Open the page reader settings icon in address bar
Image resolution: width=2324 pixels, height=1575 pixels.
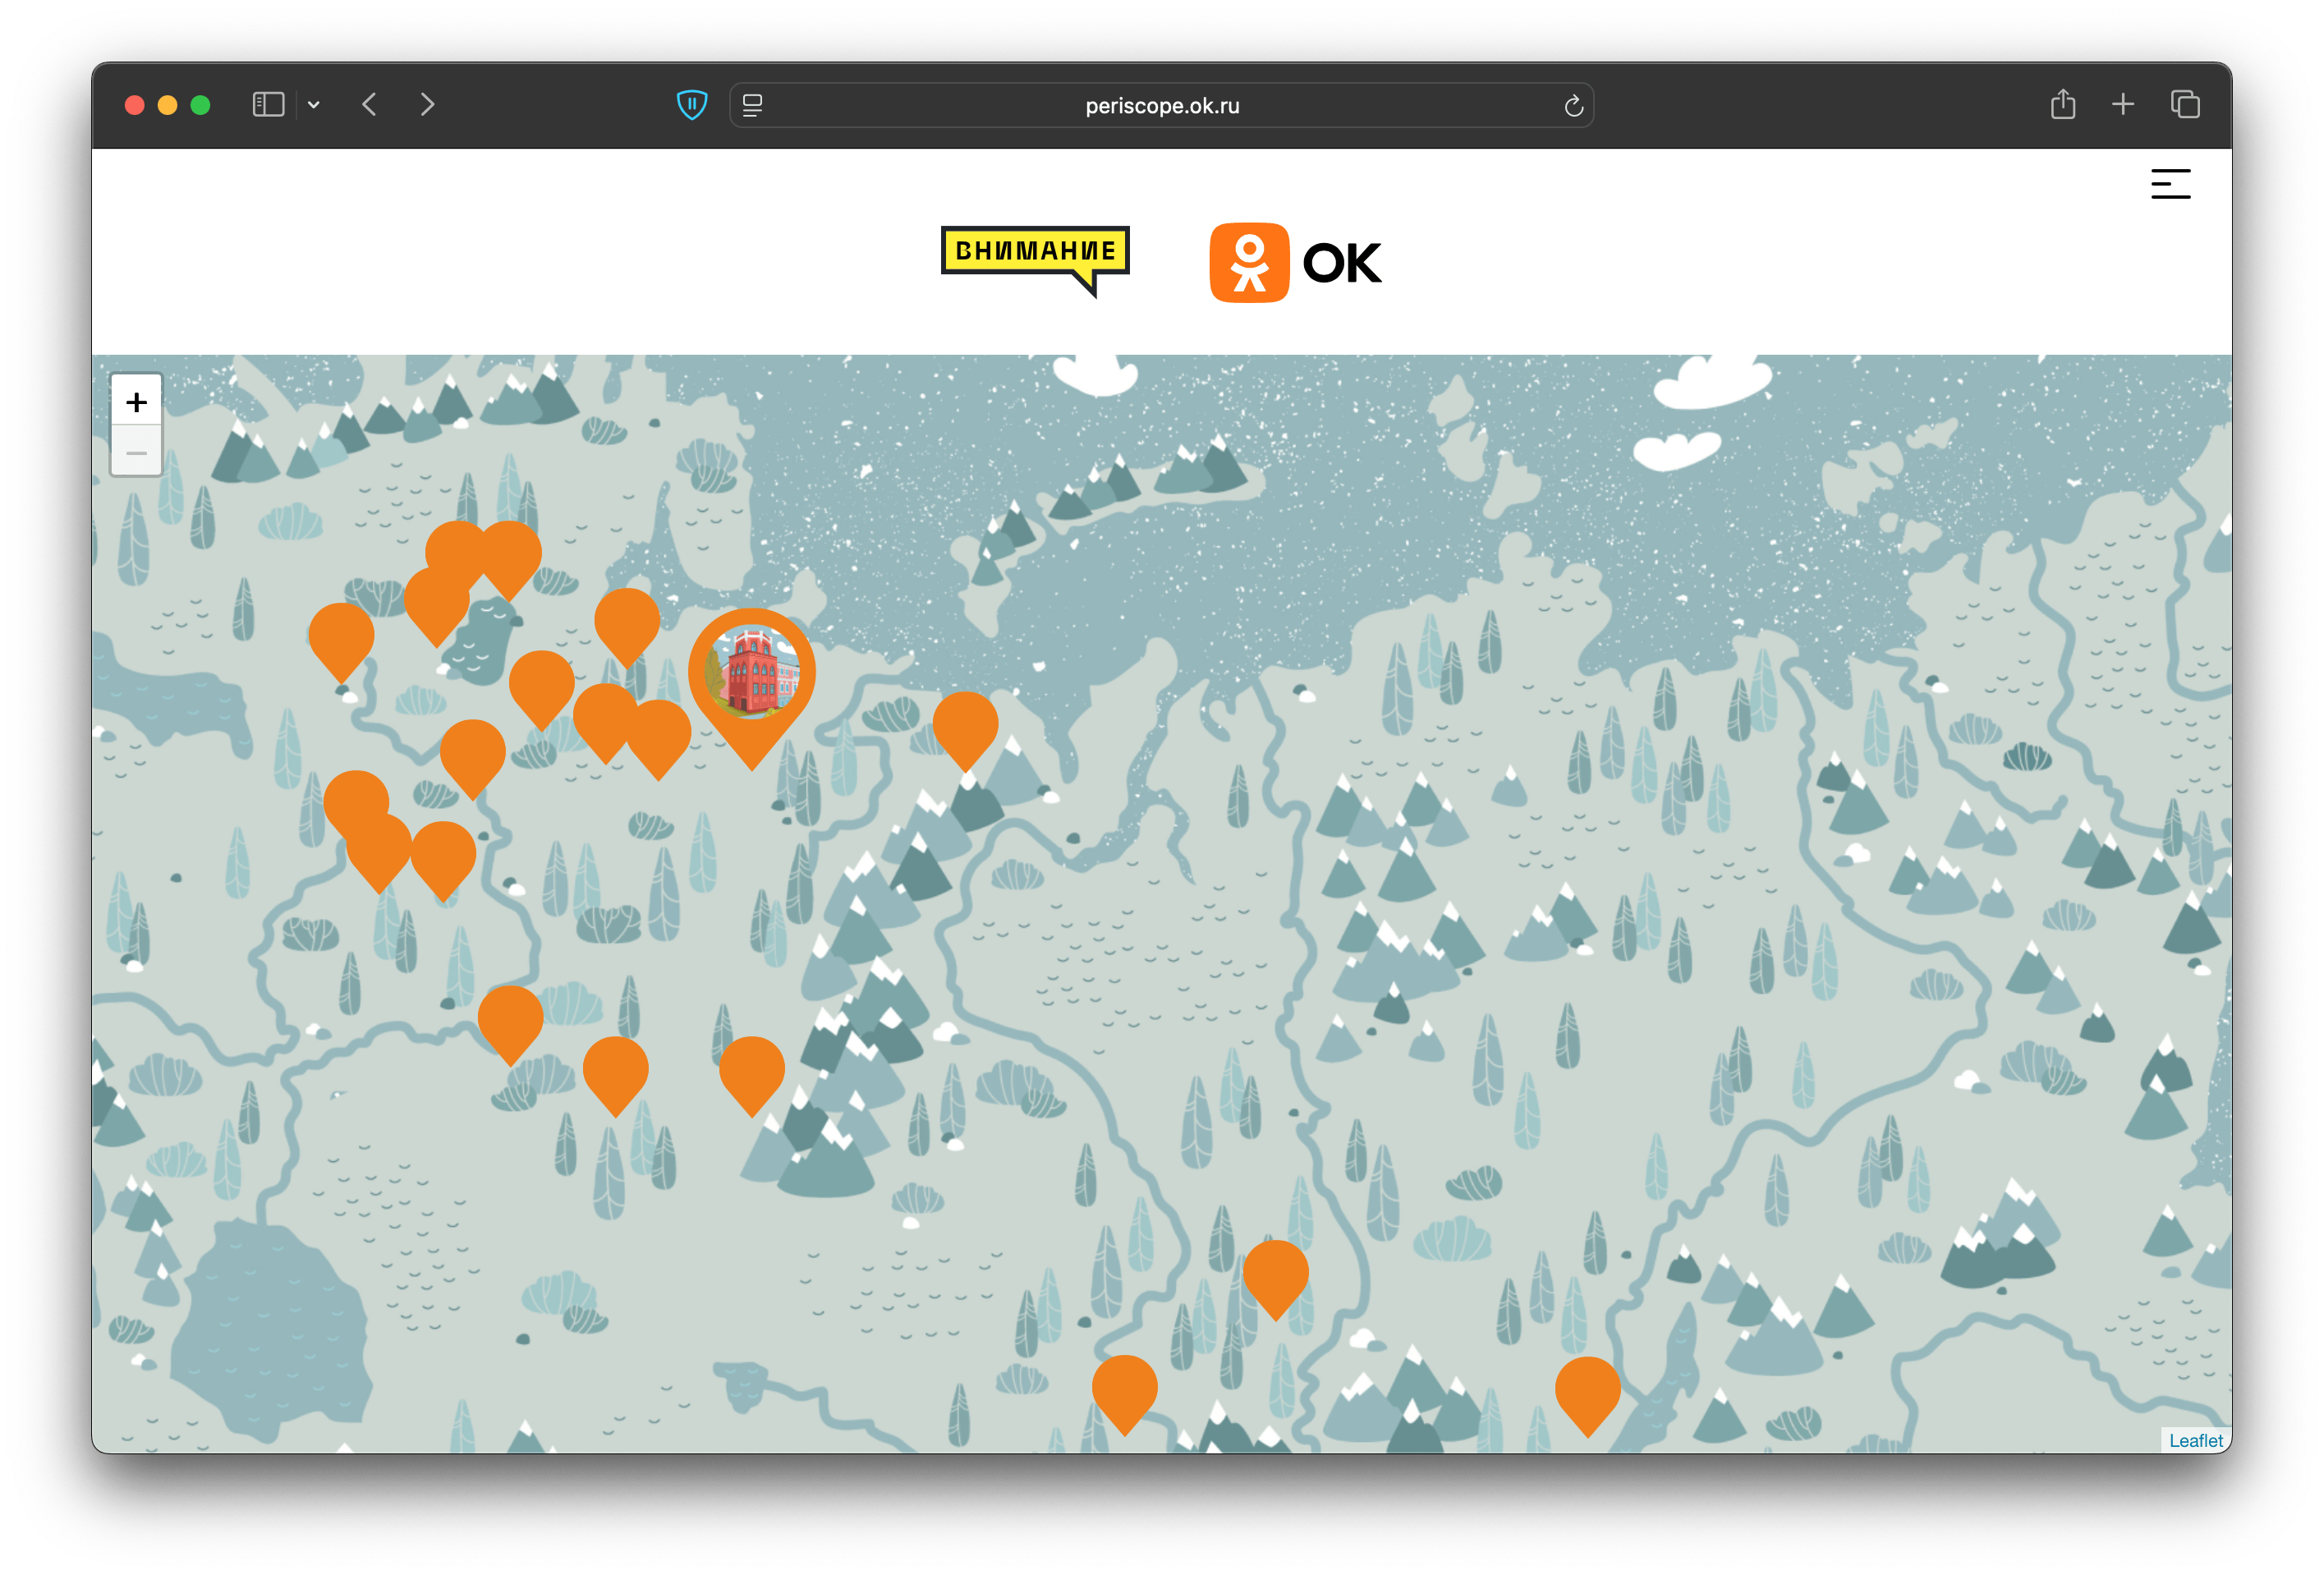coord(753,105)
